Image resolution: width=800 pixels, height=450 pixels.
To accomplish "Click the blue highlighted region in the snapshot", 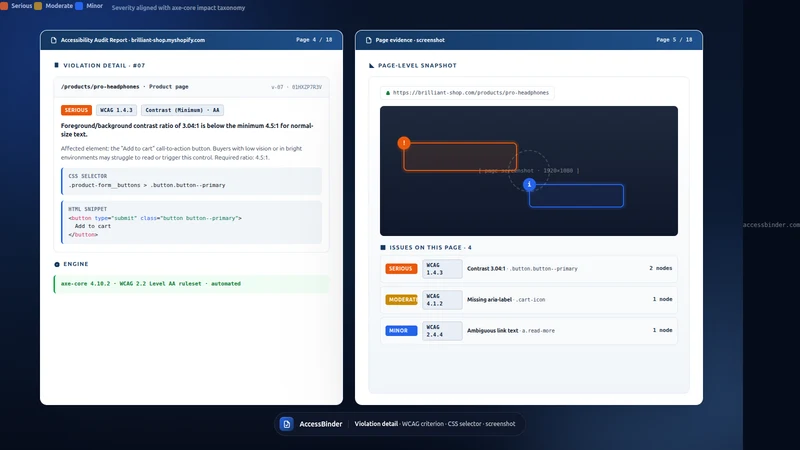I will coord(576,195).
